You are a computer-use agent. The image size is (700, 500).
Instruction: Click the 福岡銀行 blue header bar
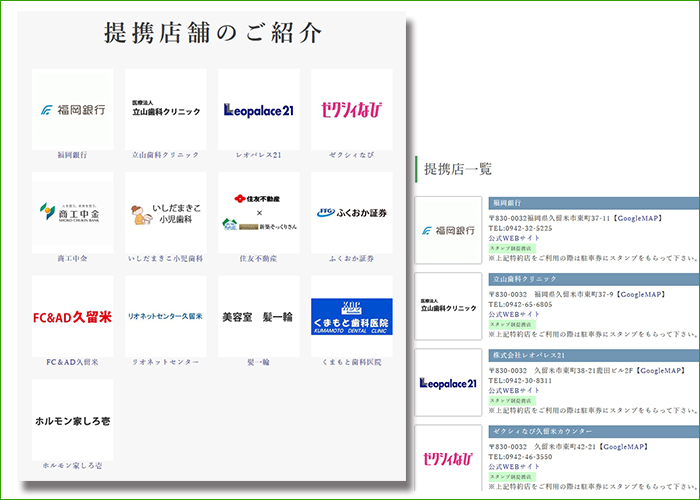click(x=594, y=203)
